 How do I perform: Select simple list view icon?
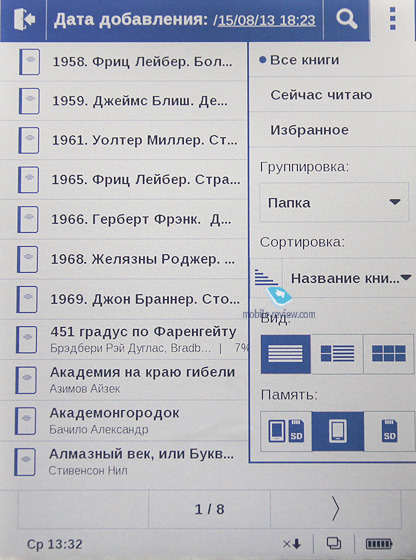286,354
